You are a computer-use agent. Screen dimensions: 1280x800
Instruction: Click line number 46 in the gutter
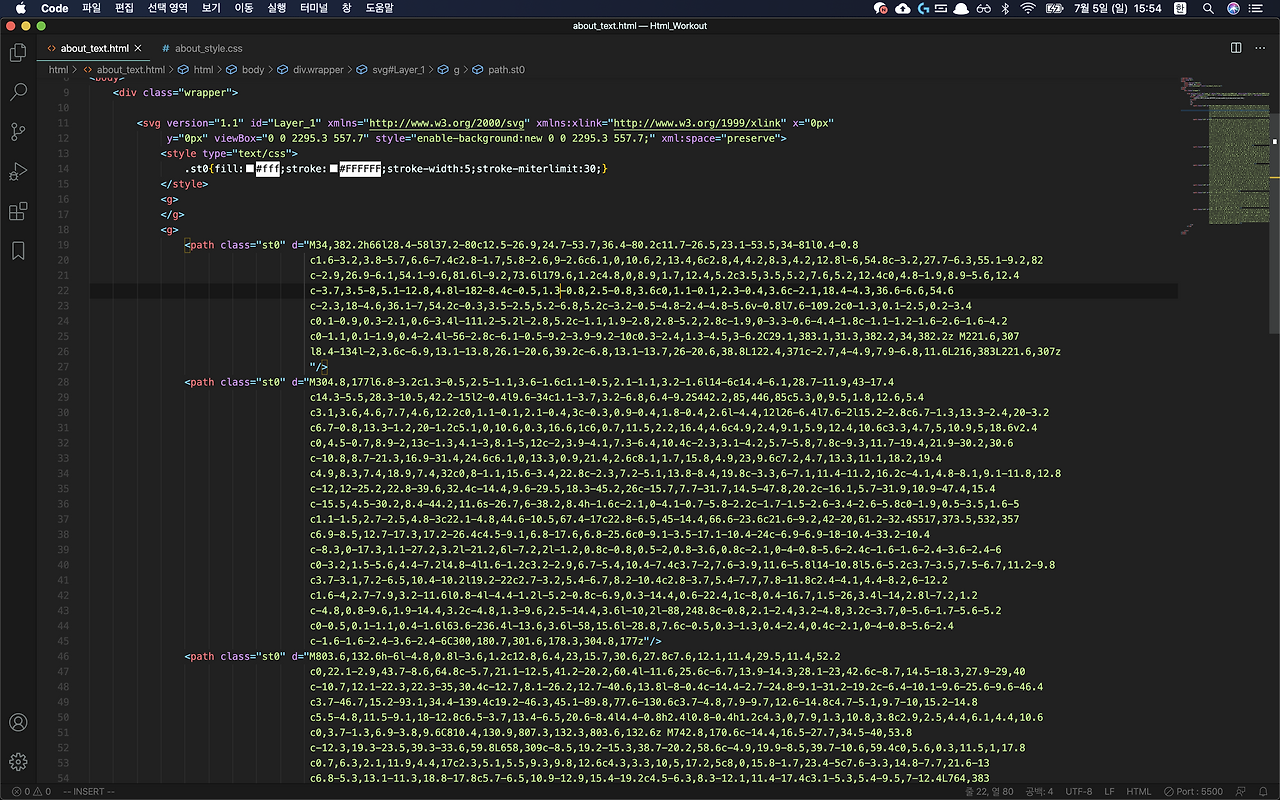[65, 656]
